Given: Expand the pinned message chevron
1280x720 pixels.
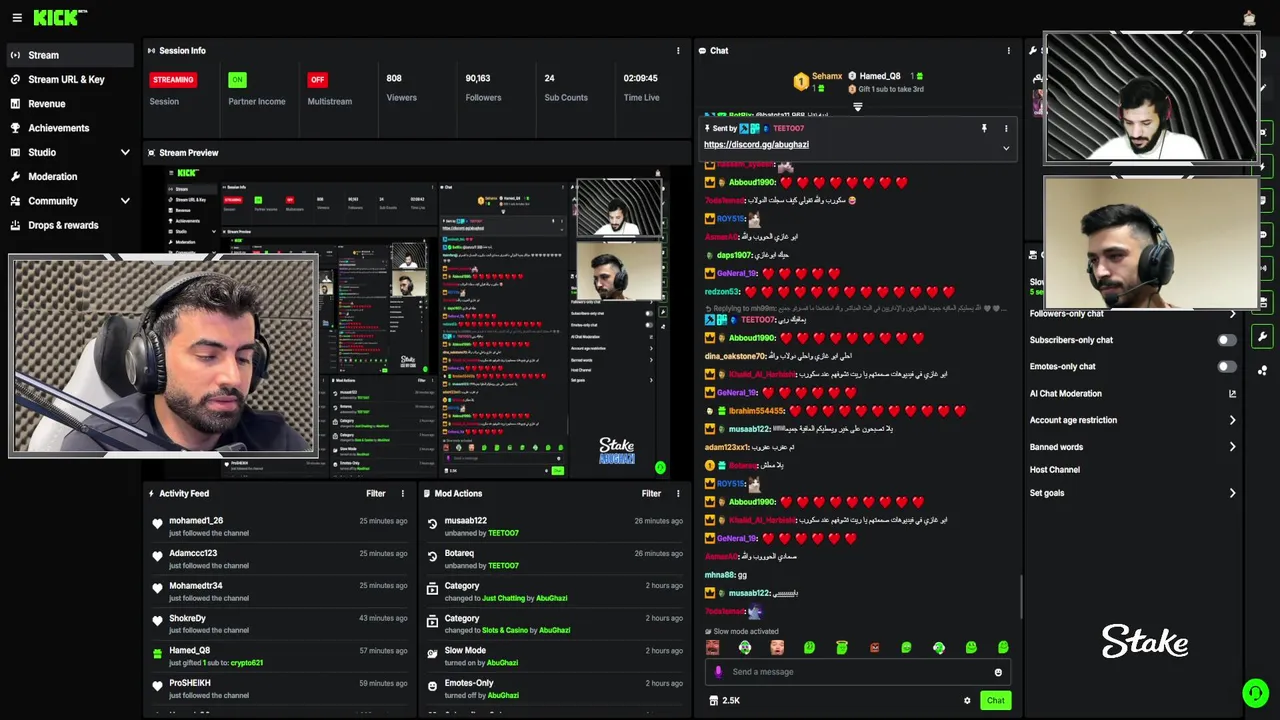Looking at the screenshot, I should (x=1006, y=148).
